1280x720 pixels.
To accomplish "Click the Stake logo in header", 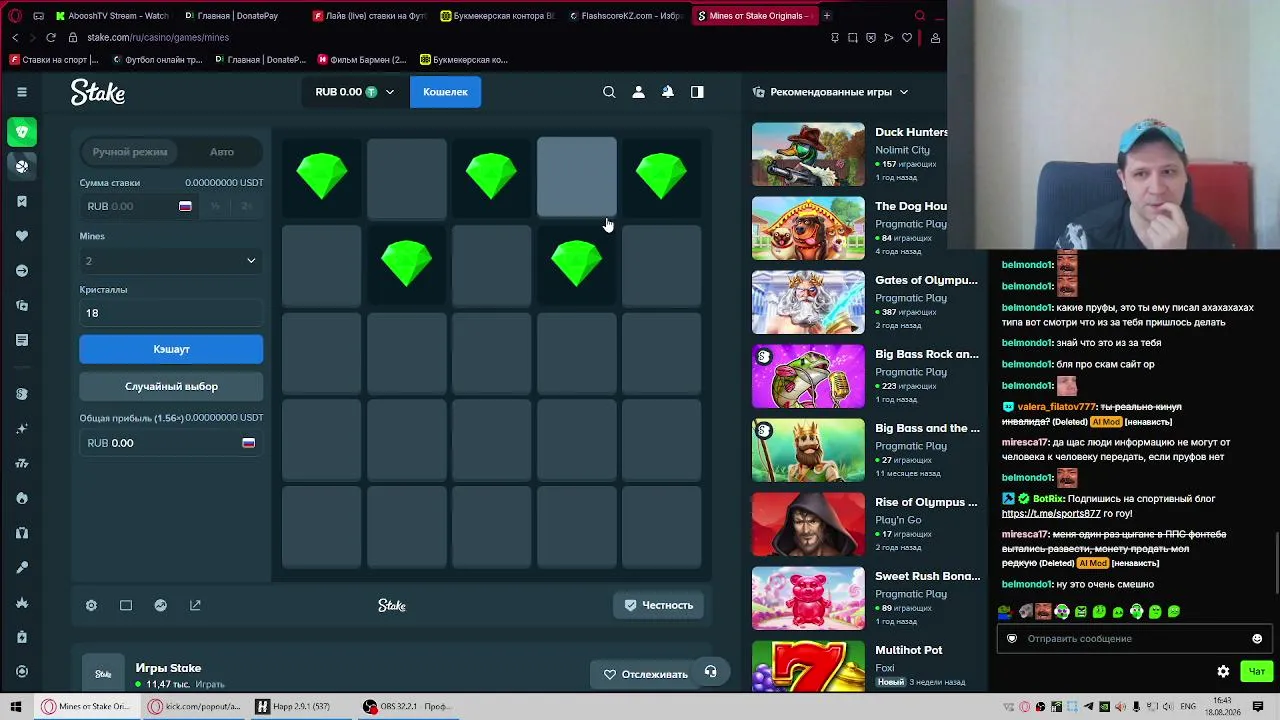I will (x=98, y=92).
